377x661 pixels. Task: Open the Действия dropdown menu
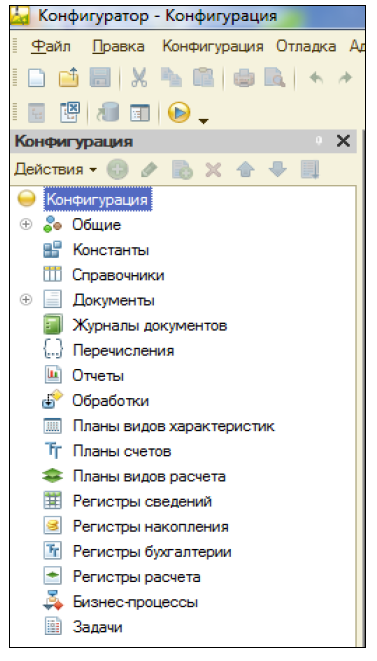55,169
